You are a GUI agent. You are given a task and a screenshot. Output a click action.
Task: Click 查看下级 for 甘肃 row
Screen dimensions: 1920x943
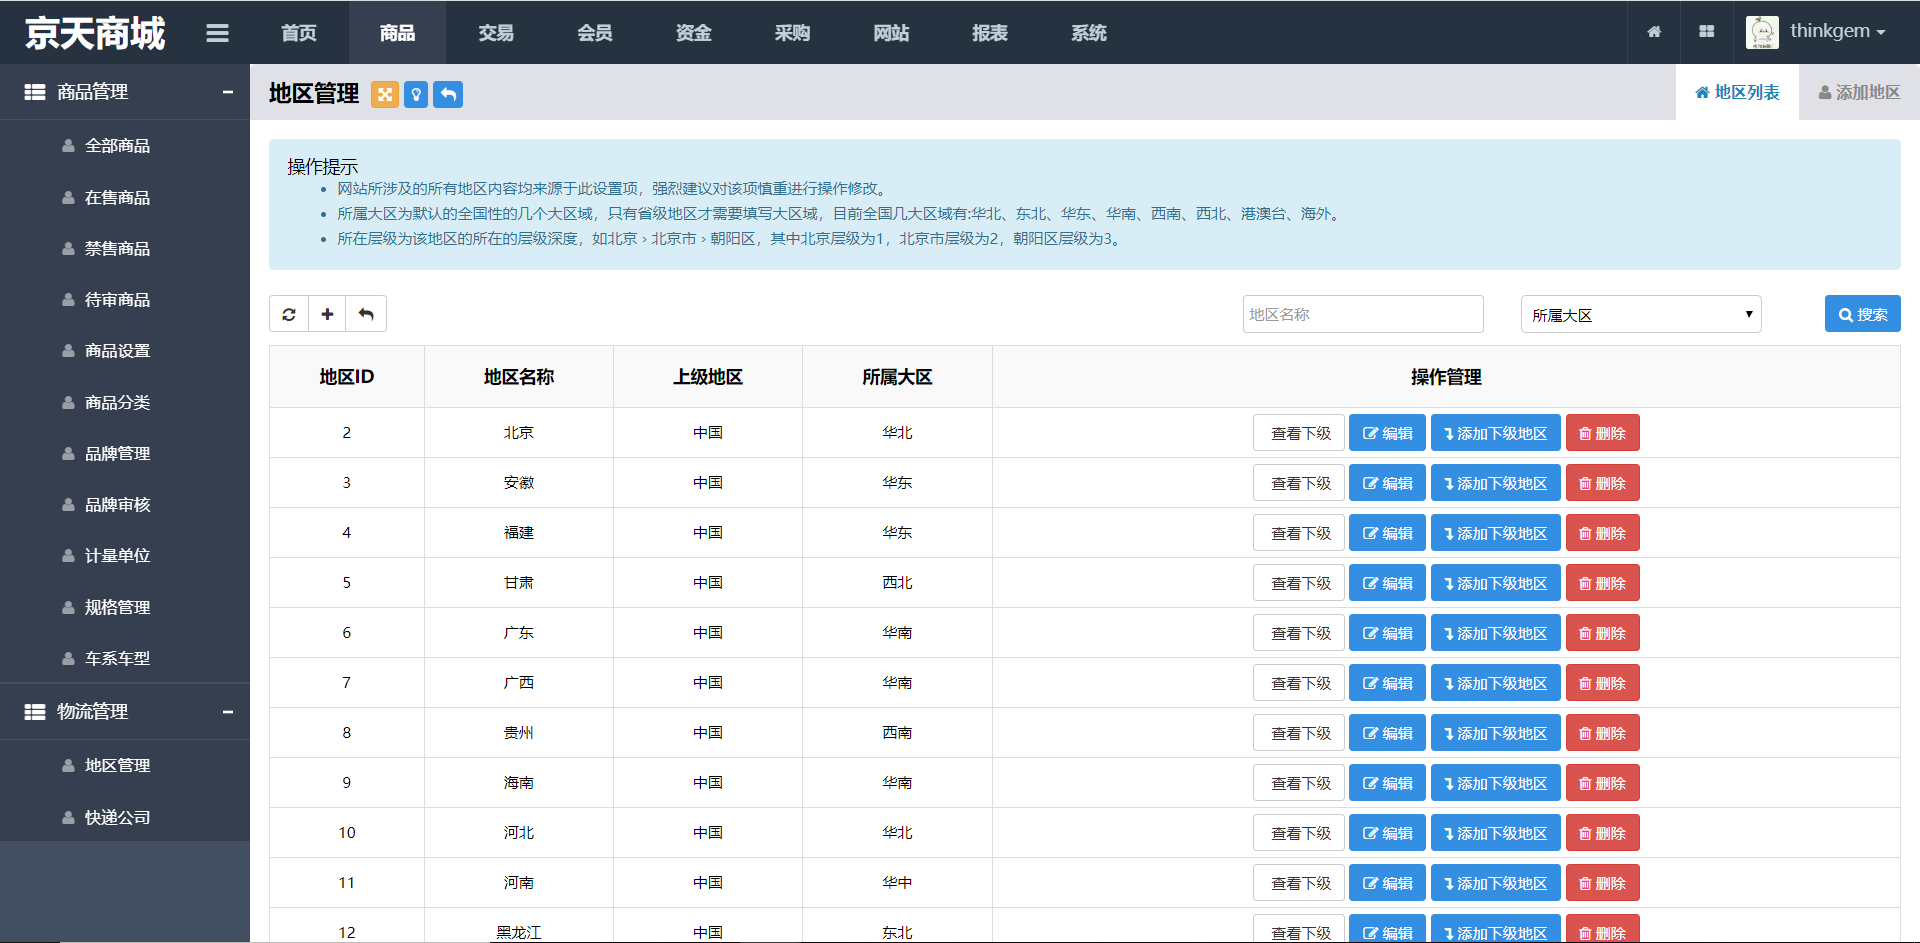tap(1299, 583)
